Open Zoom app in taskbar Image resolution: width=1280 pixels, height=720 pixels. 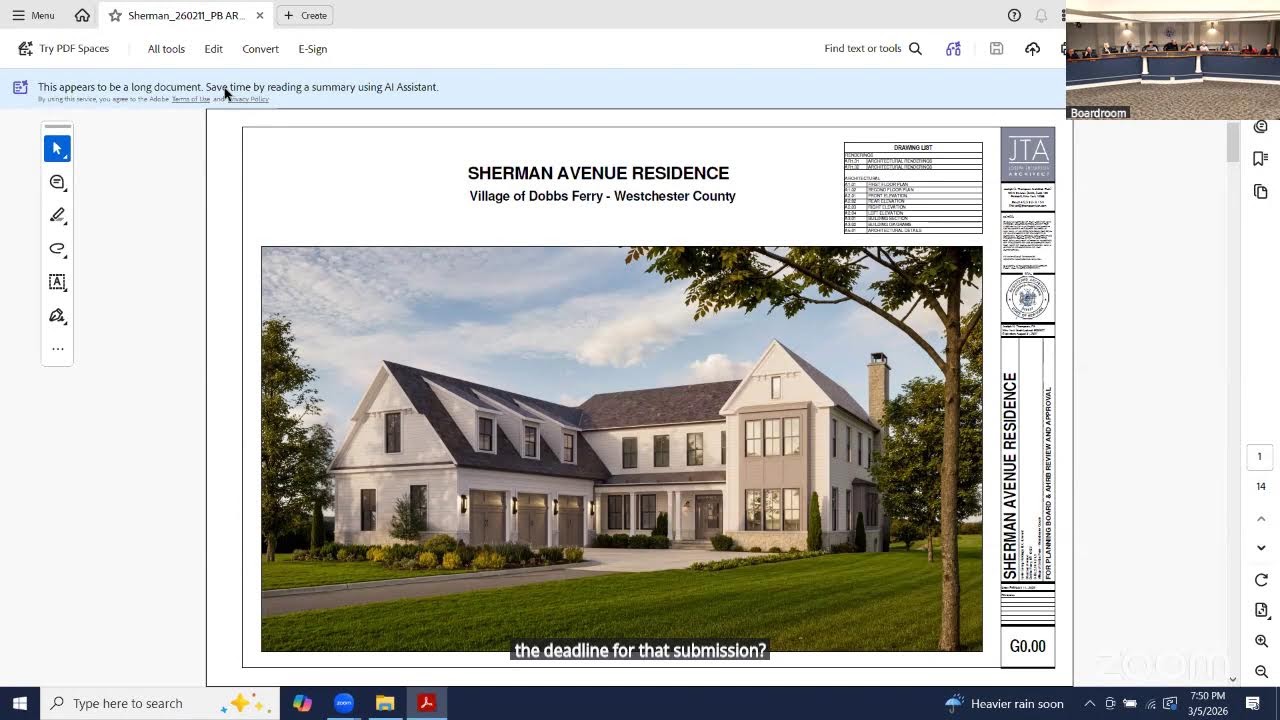click(343, 703)
